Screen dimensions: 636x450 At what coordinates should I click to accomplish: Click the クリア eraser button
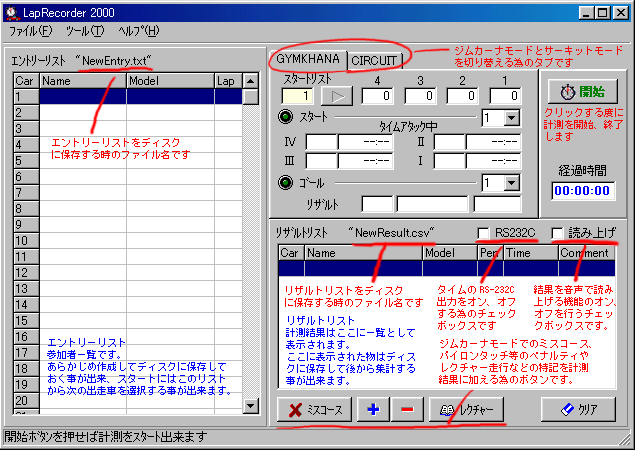(x=578, y=409)
